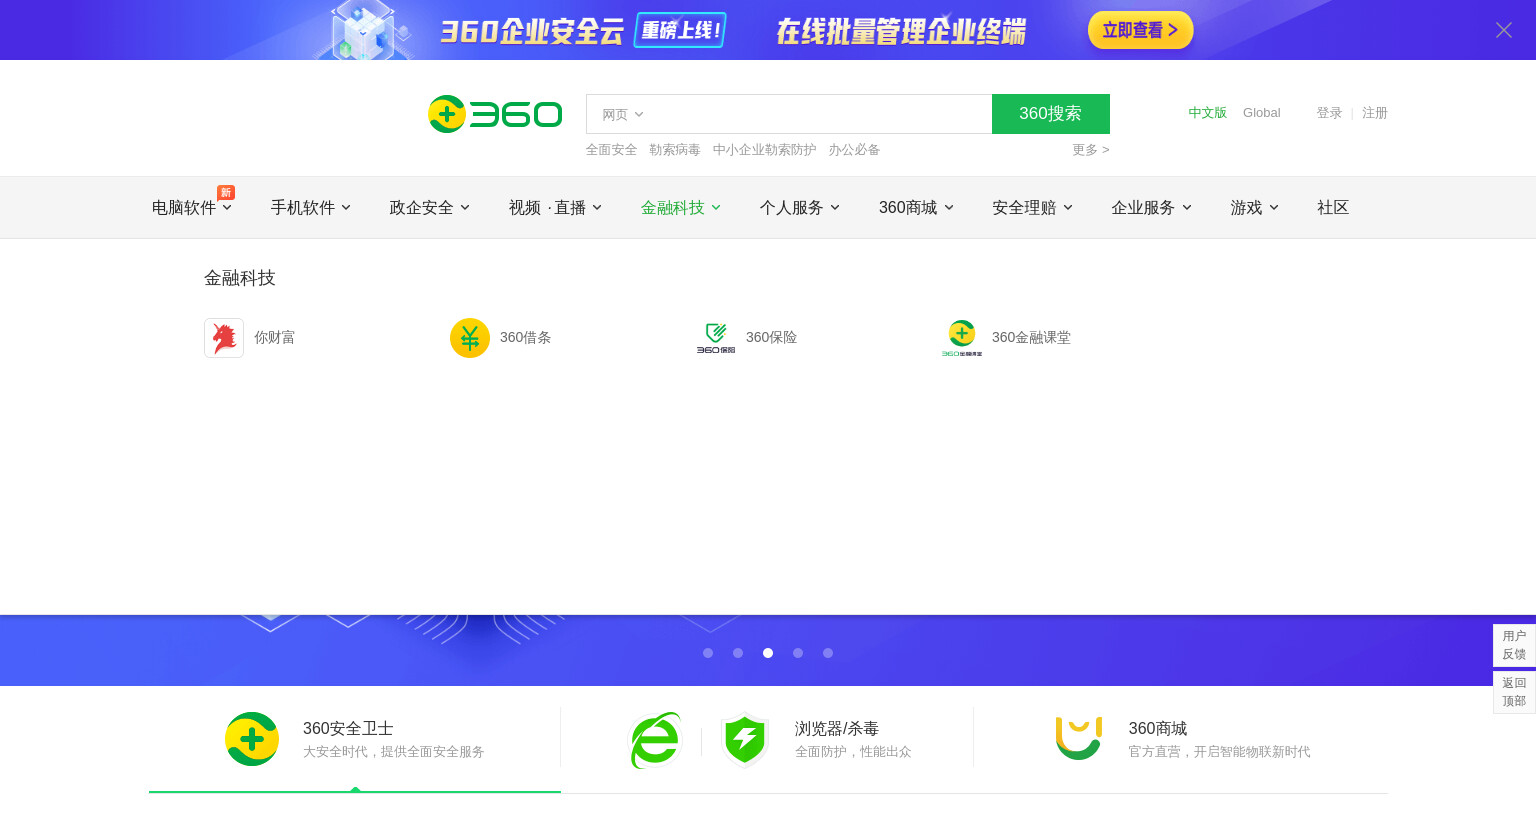Viewport: 1536px width, 824px height.
Task: Switch to Global version
Action: click(1262, 113)
